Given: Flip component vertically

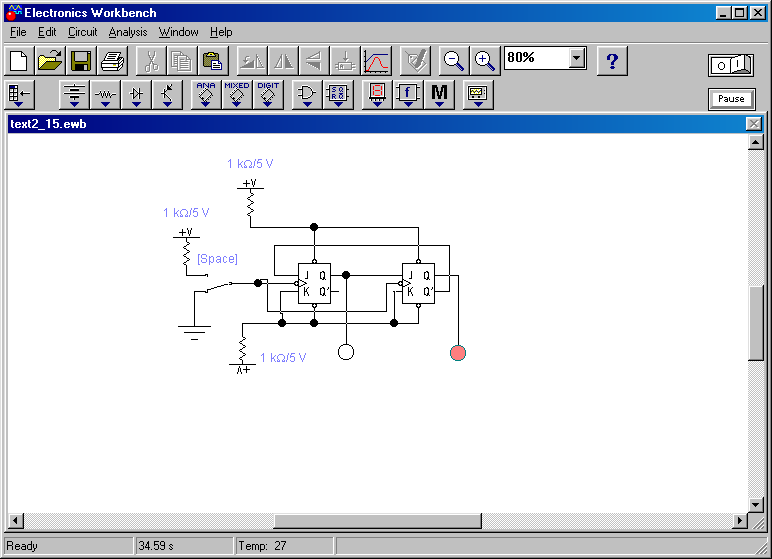Looking at the screenshot, I should click(x=314, y=61).
